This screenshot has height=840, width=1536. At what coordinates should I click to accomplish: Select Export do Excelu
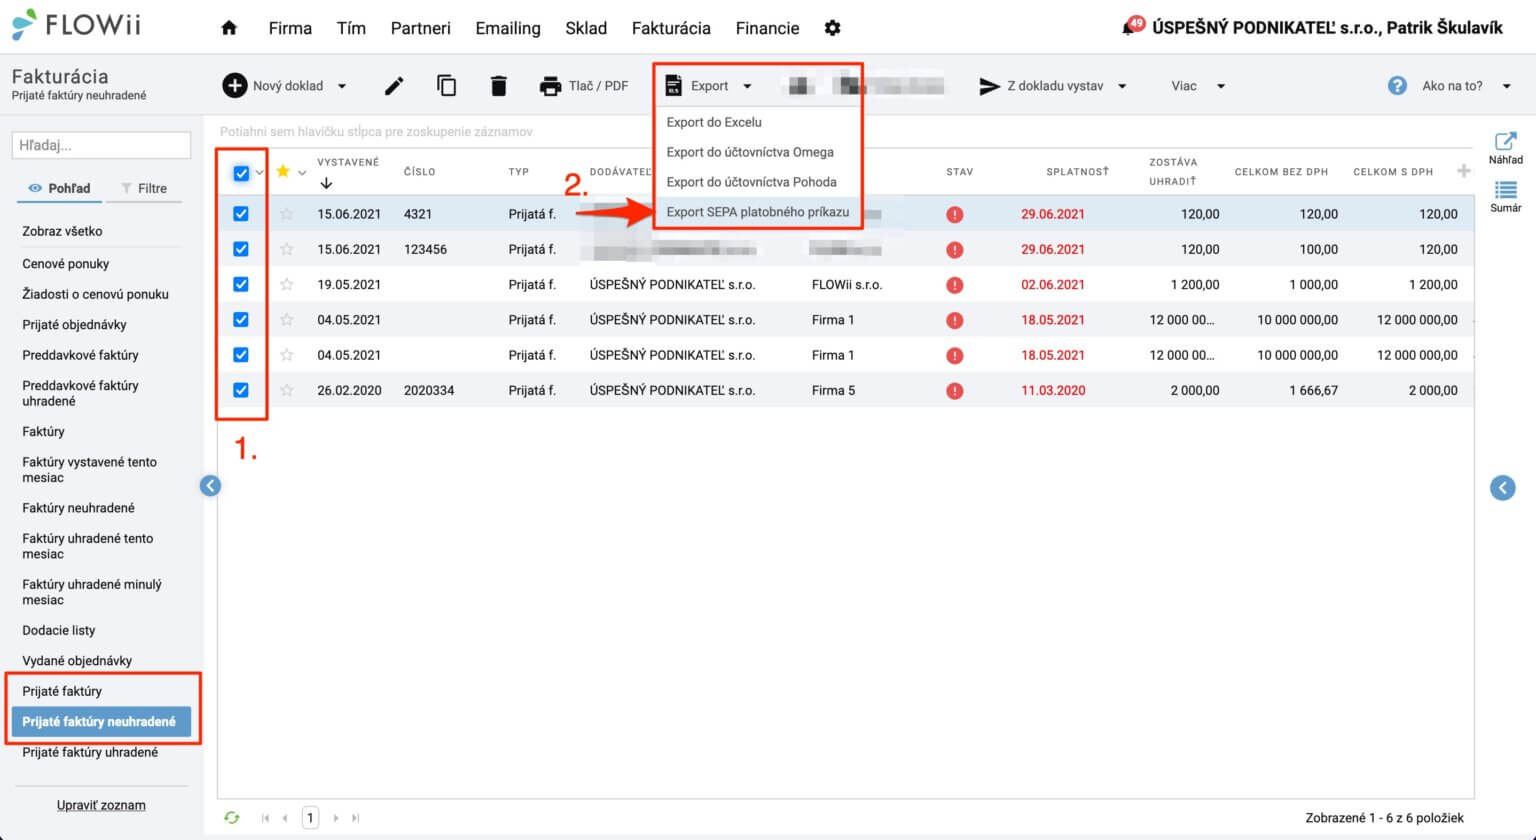point(714,122)
